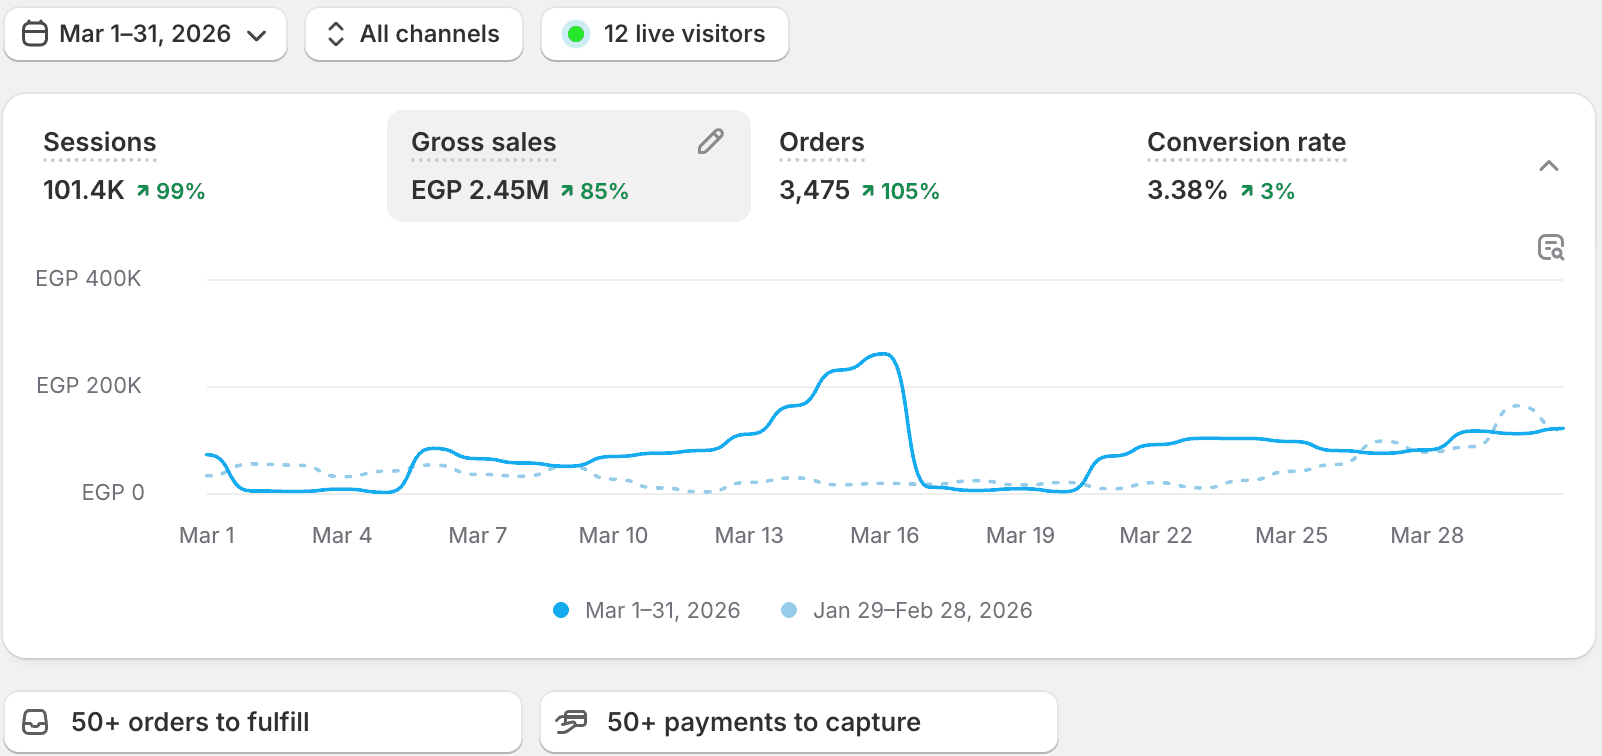This screenshot has width=1602, height=756.
Task: Toggle the Jan 29–Feb 28, 2026 legend series
Action: pos(906,610)
